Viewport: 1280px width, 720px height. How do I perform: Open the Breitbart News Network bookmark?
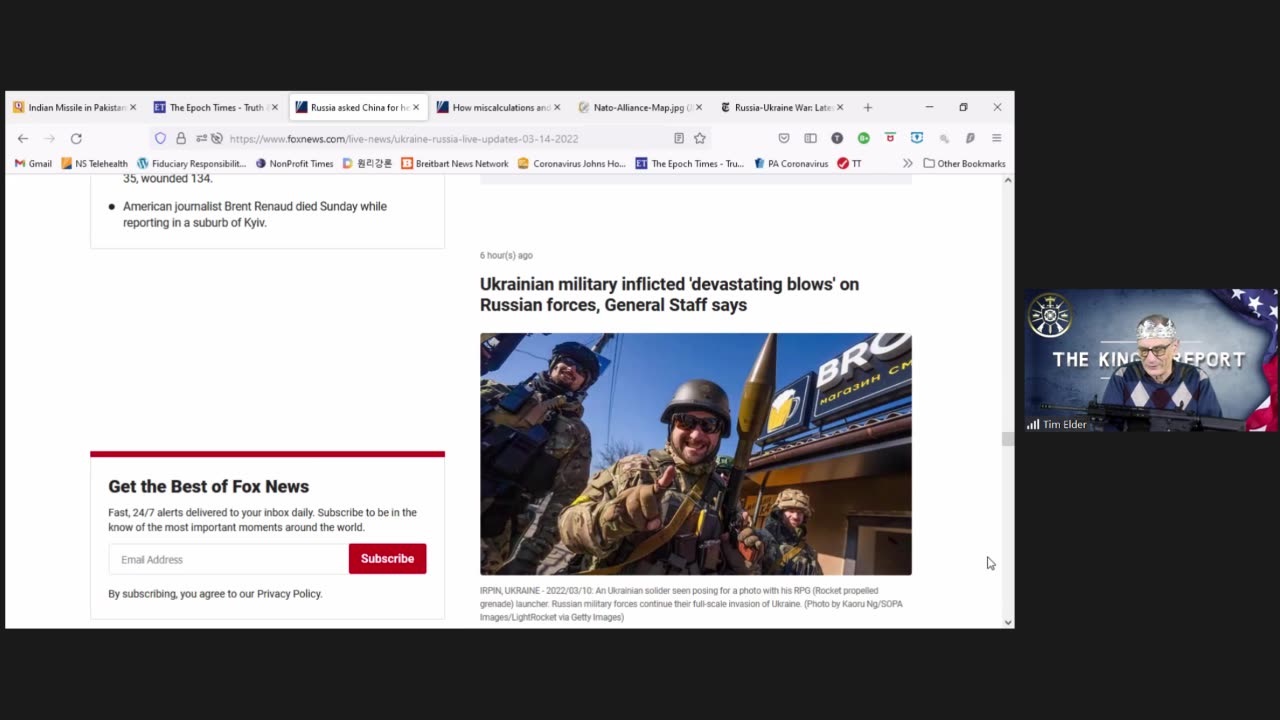pyautogui.click(x=455, y=164)
